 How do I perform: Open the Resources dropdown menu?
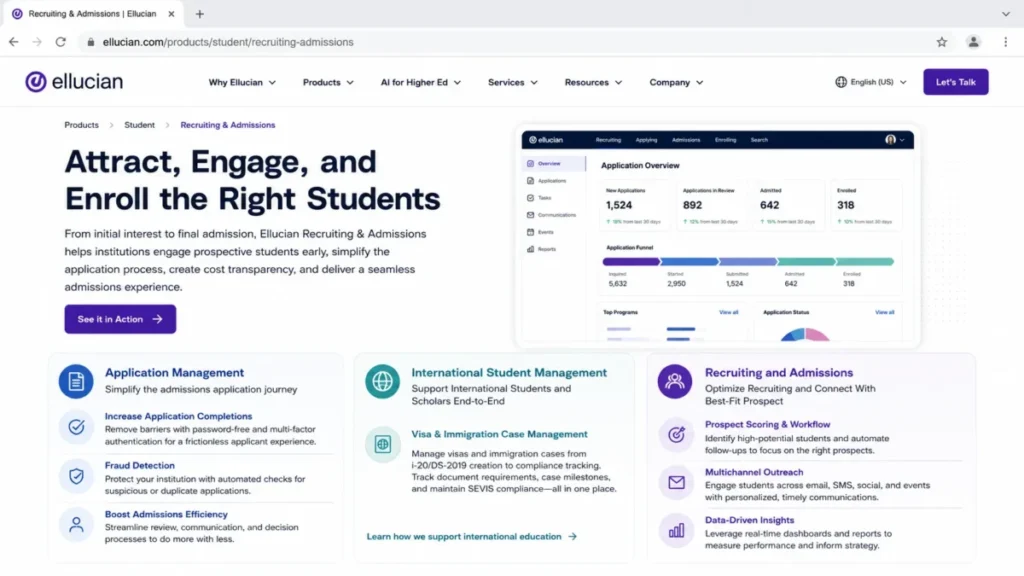click(593, 82)
